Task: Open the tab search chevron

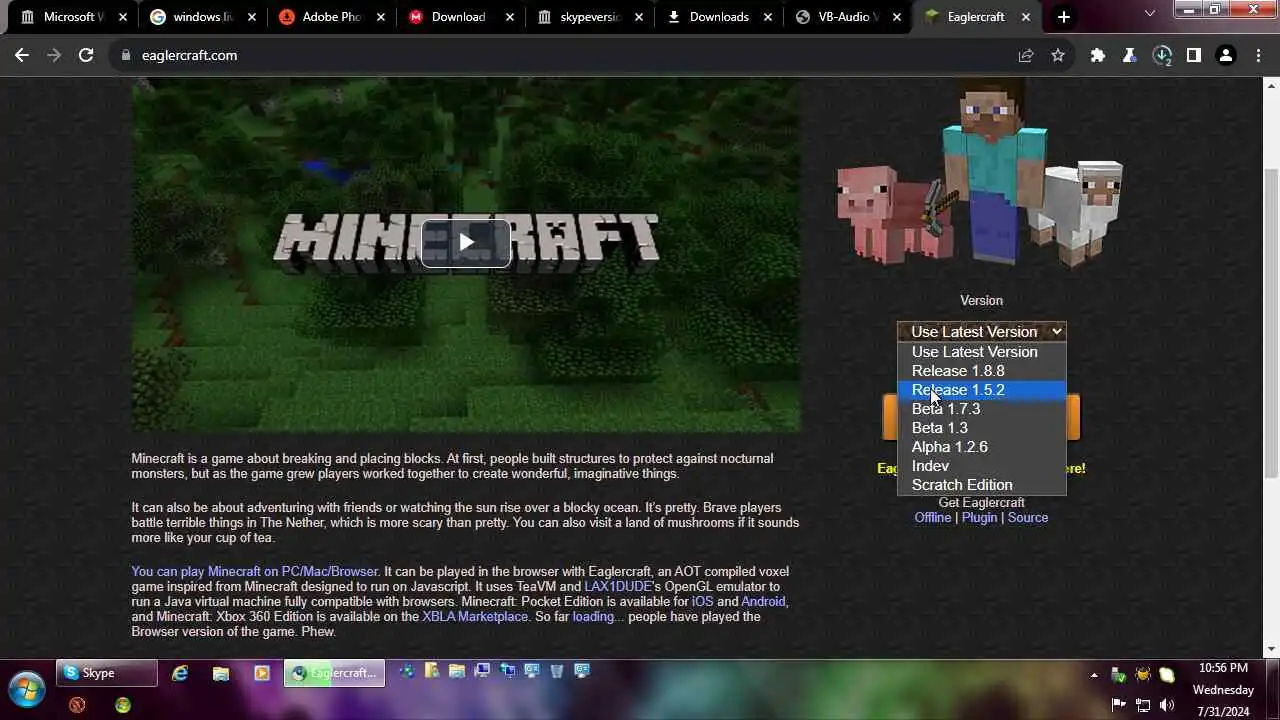Action: (1150, 13)
